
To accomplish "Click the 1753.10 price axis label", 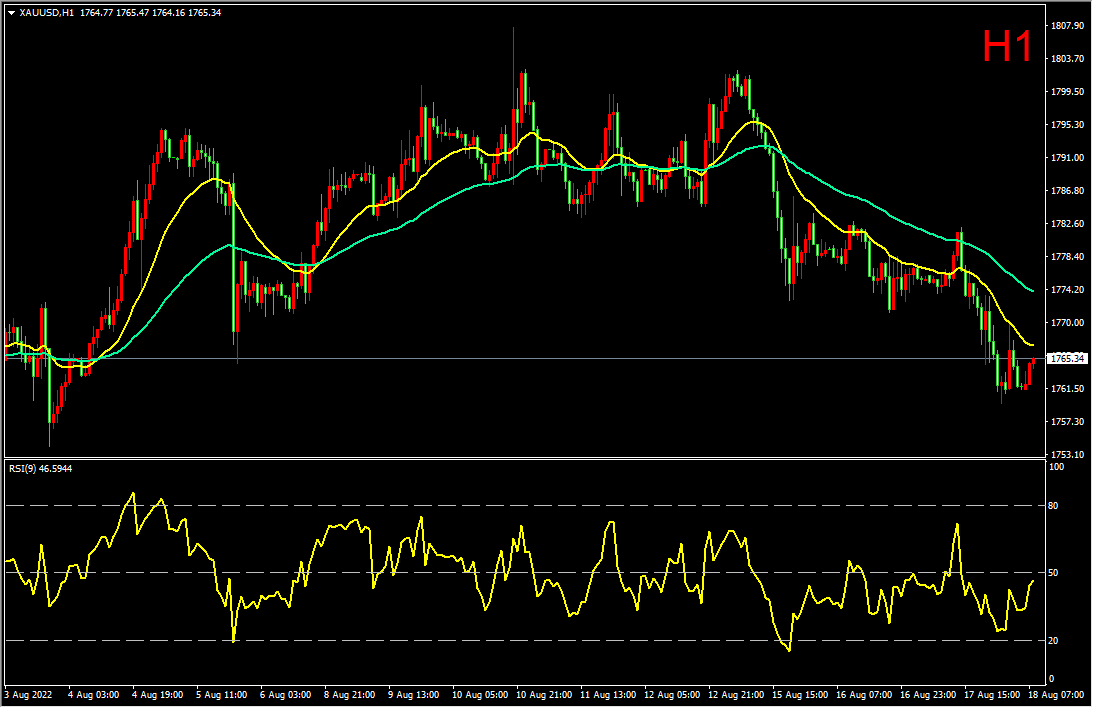I will point(1067,454).
